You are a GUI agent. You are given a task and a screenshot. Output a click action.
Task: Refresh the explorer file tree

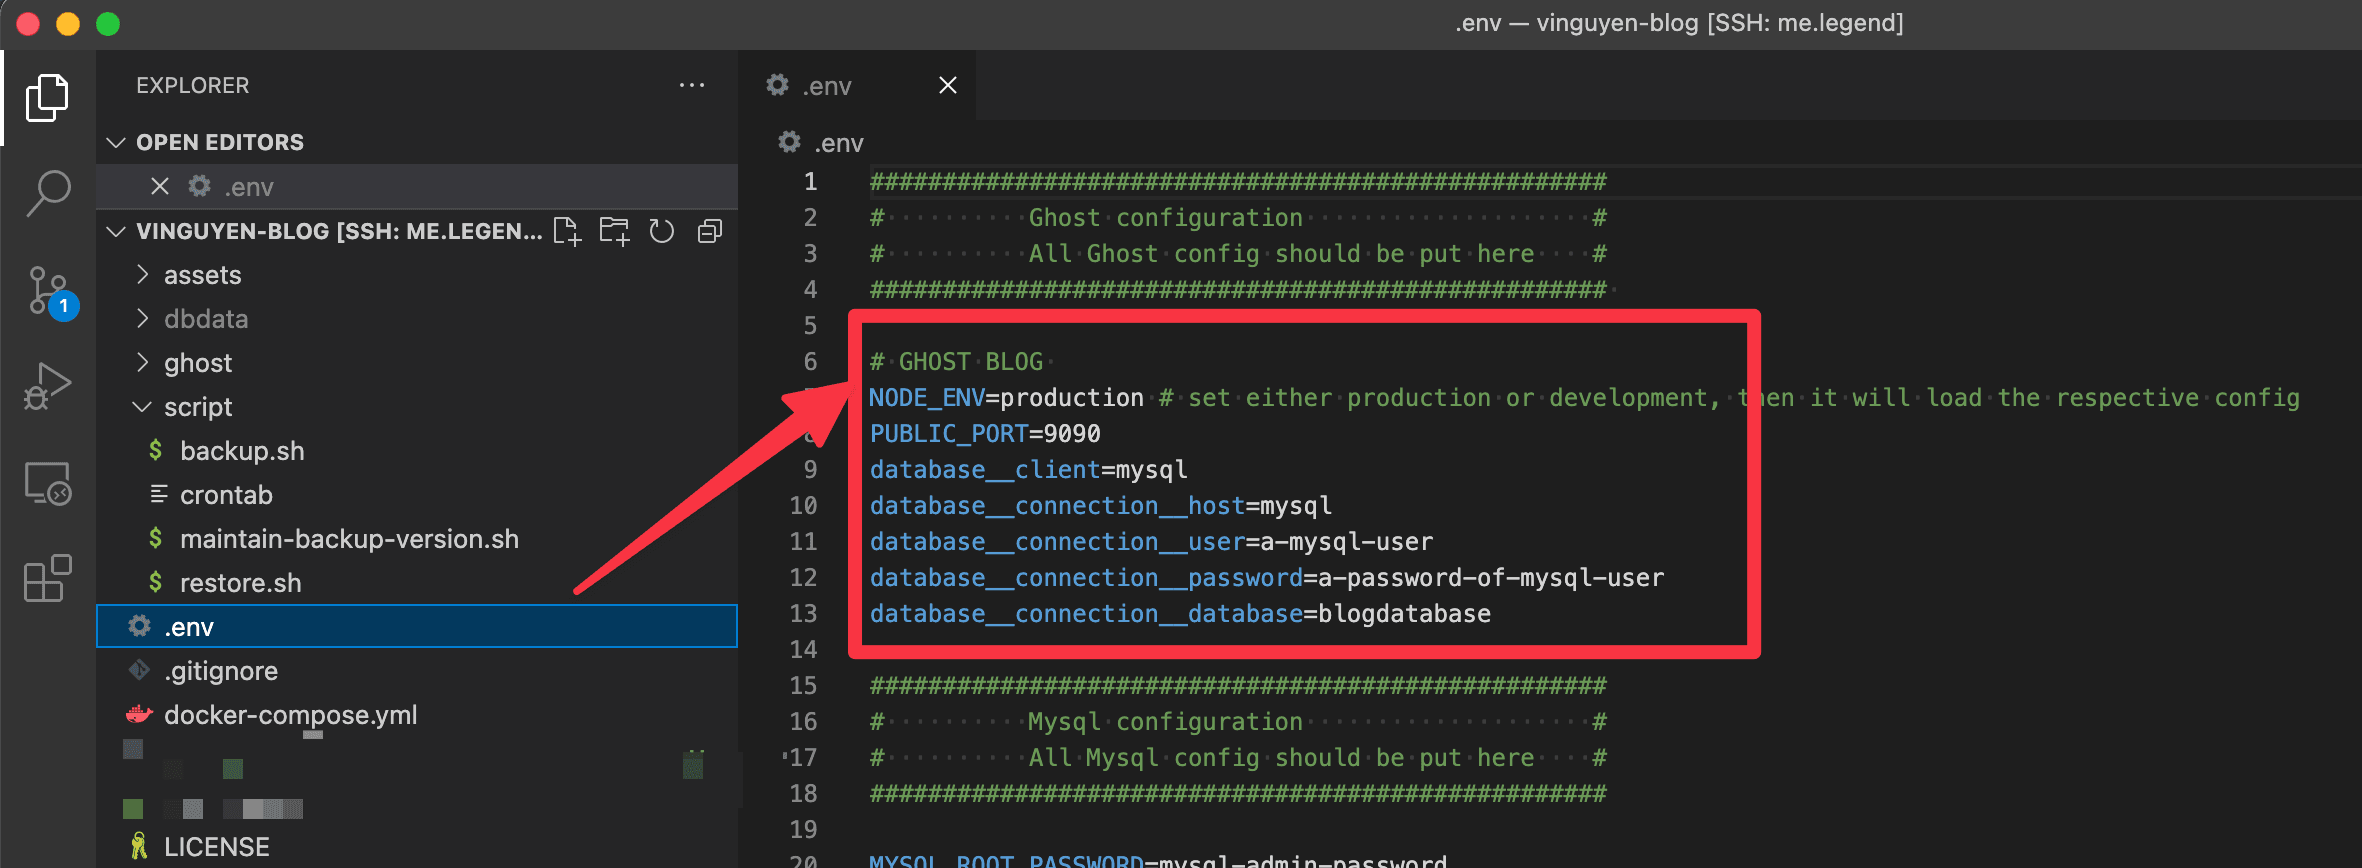point(661,232)
